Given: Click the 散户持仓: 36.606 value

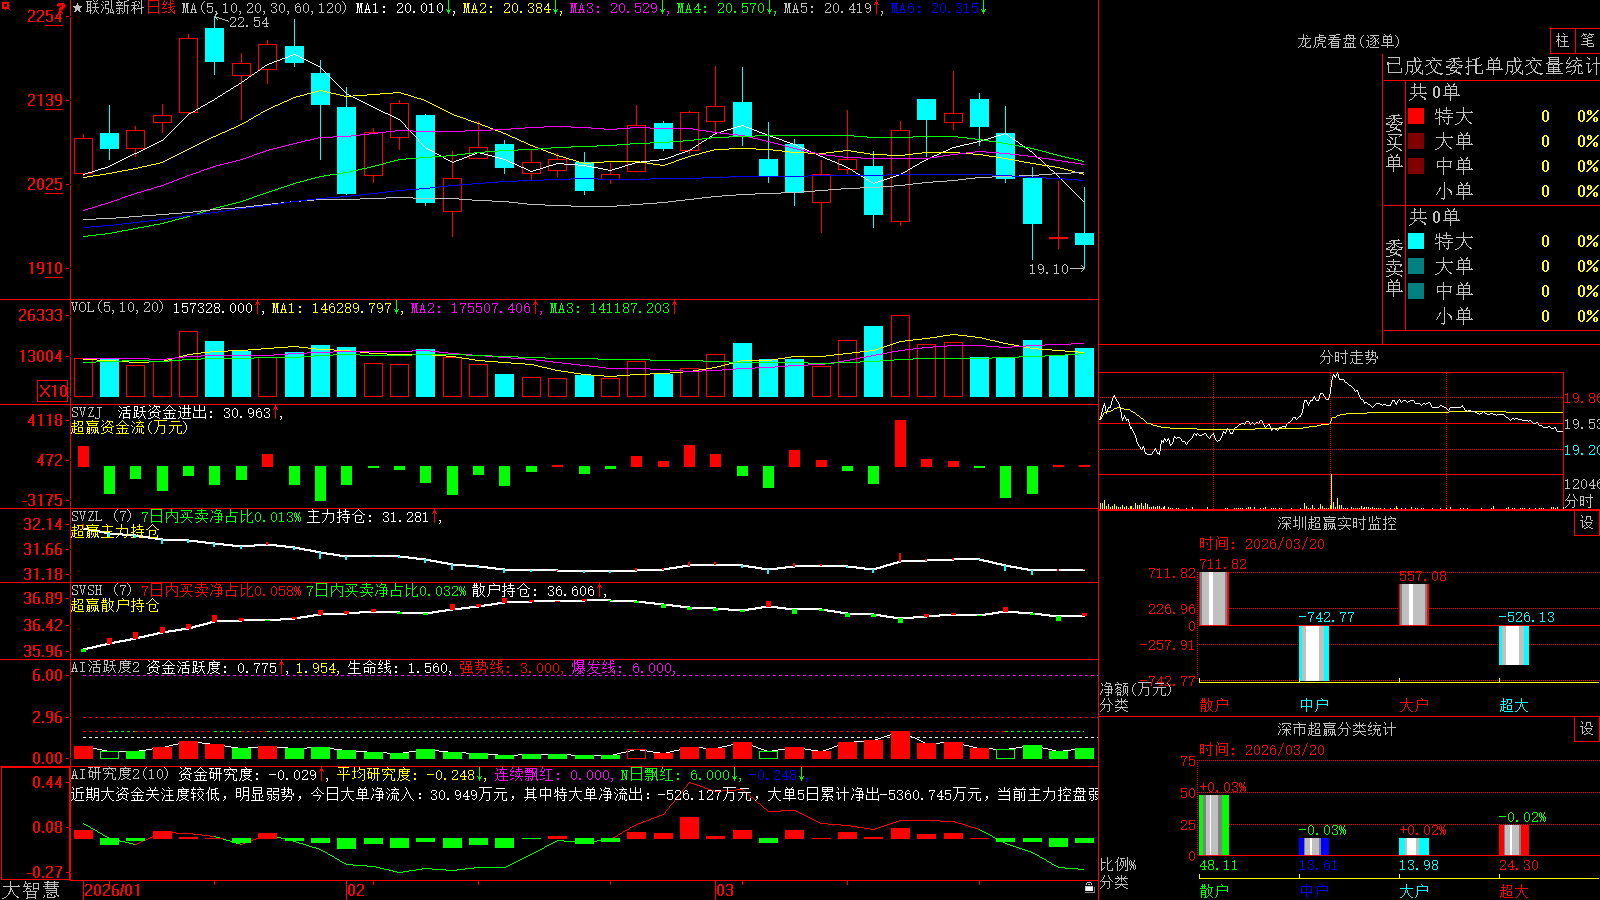Looking at the screenshot, I should pyautogui.click(x=537, y=591).
